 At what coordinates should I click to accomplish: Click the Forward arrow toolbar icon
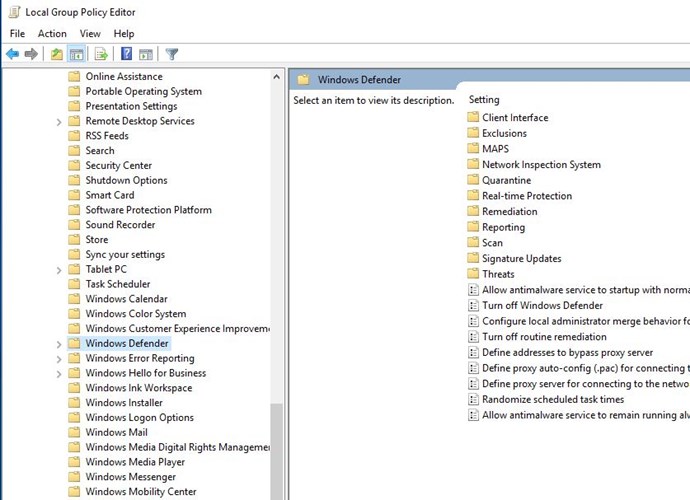pos(31,54)
